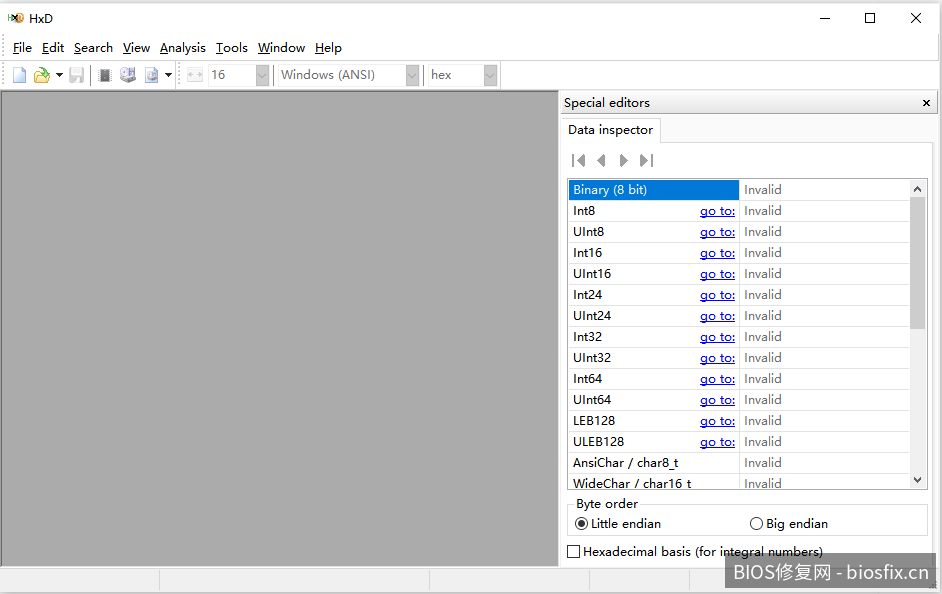Jump to first byte in Data inspector
This screenshot has height=594, width=942.
pyautogui.click(x=578, y=160)
